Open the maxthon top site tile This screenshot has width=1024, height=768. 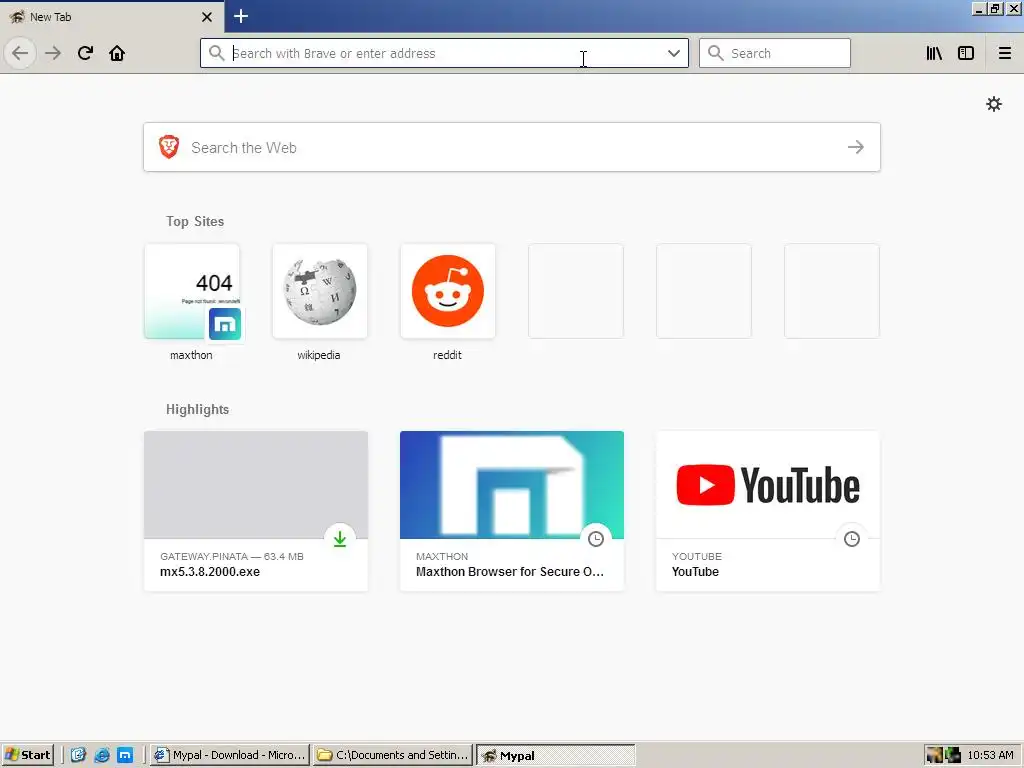point(191,291)
